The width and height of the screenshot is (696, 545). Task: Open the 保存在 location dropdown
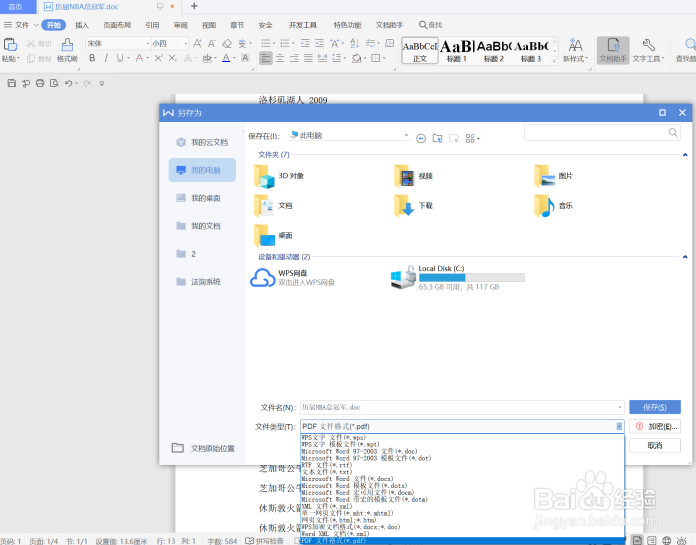click(406, 135)
